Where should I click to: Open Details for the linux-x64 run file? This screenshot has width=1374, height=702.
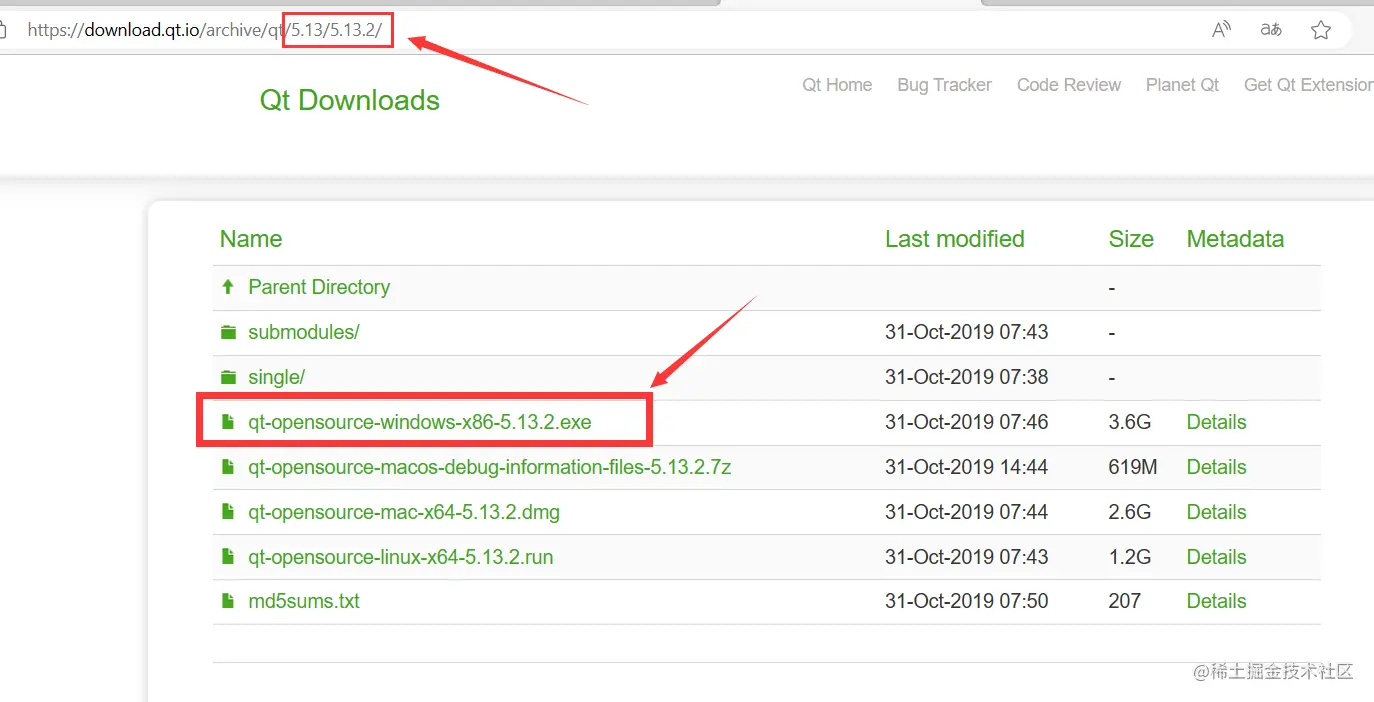tap(1216, 557)
